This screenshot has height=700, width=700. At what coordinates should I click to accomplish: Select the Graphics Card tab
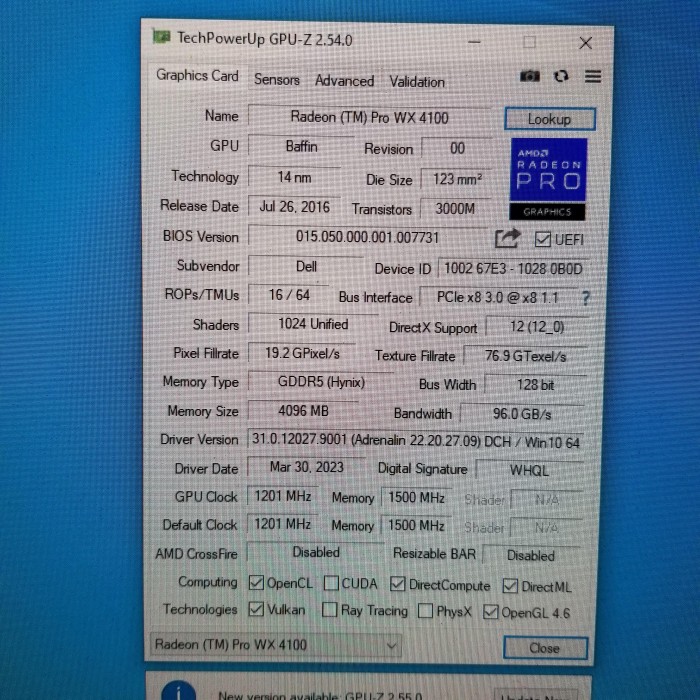pyautogui.click(x=197, y=75)
